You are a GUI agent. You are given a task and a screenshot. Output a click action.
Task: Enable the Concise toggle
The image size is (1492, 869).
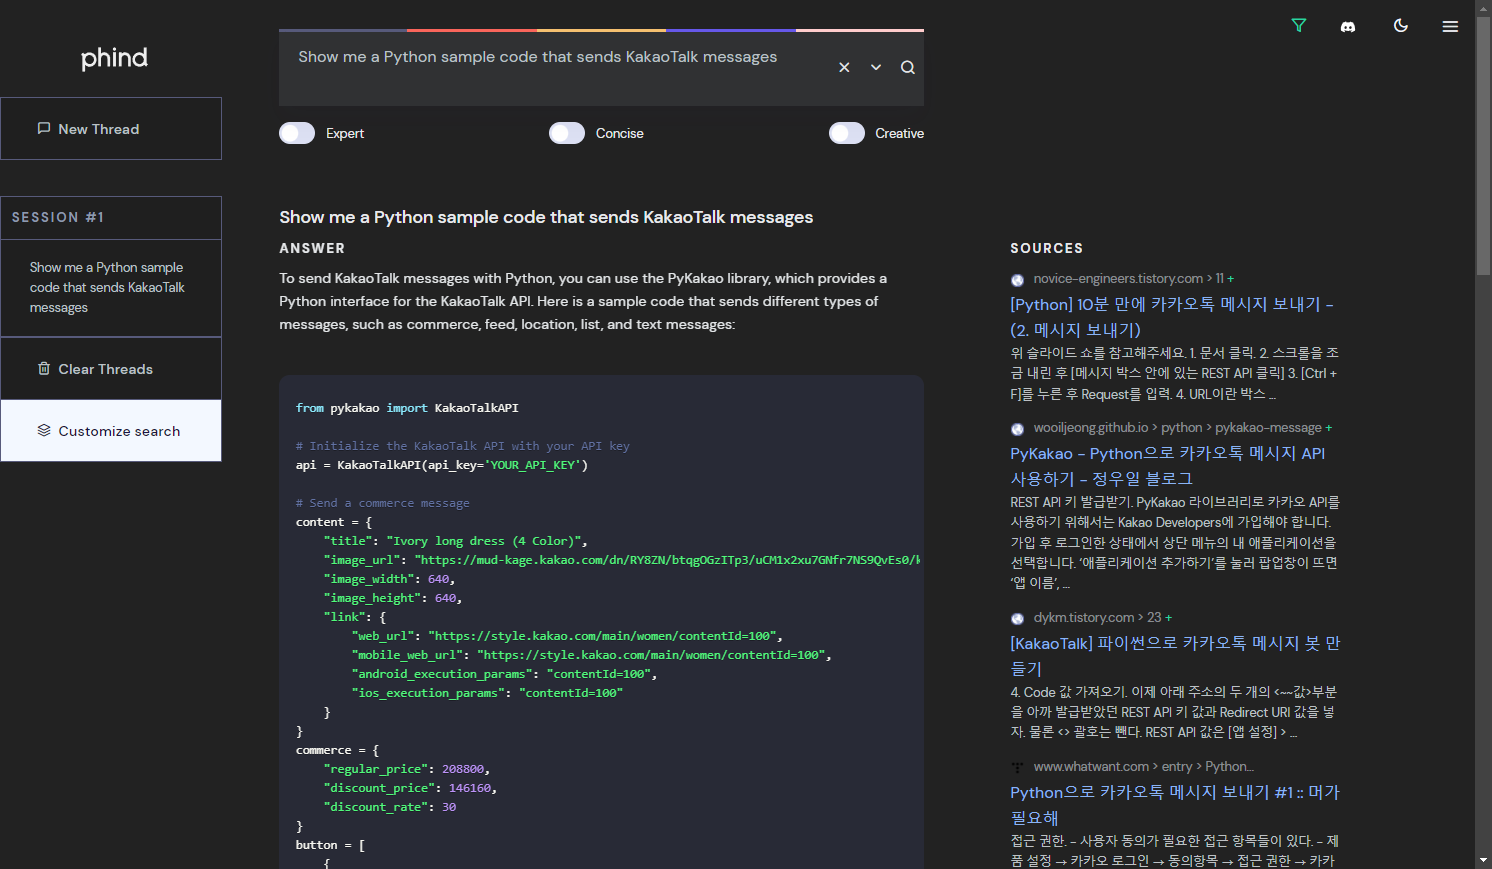click(567, 133)
